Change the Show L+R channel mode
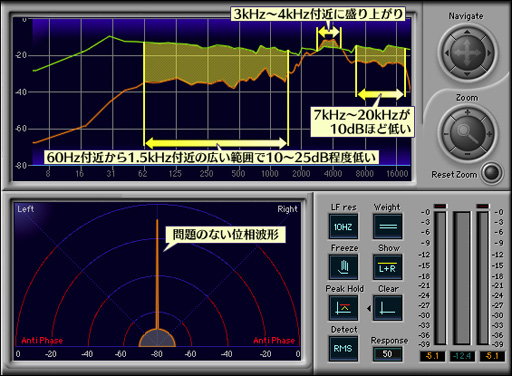This screenshot has height=376, width=512. pyautogui.click(x=388, y=267)
